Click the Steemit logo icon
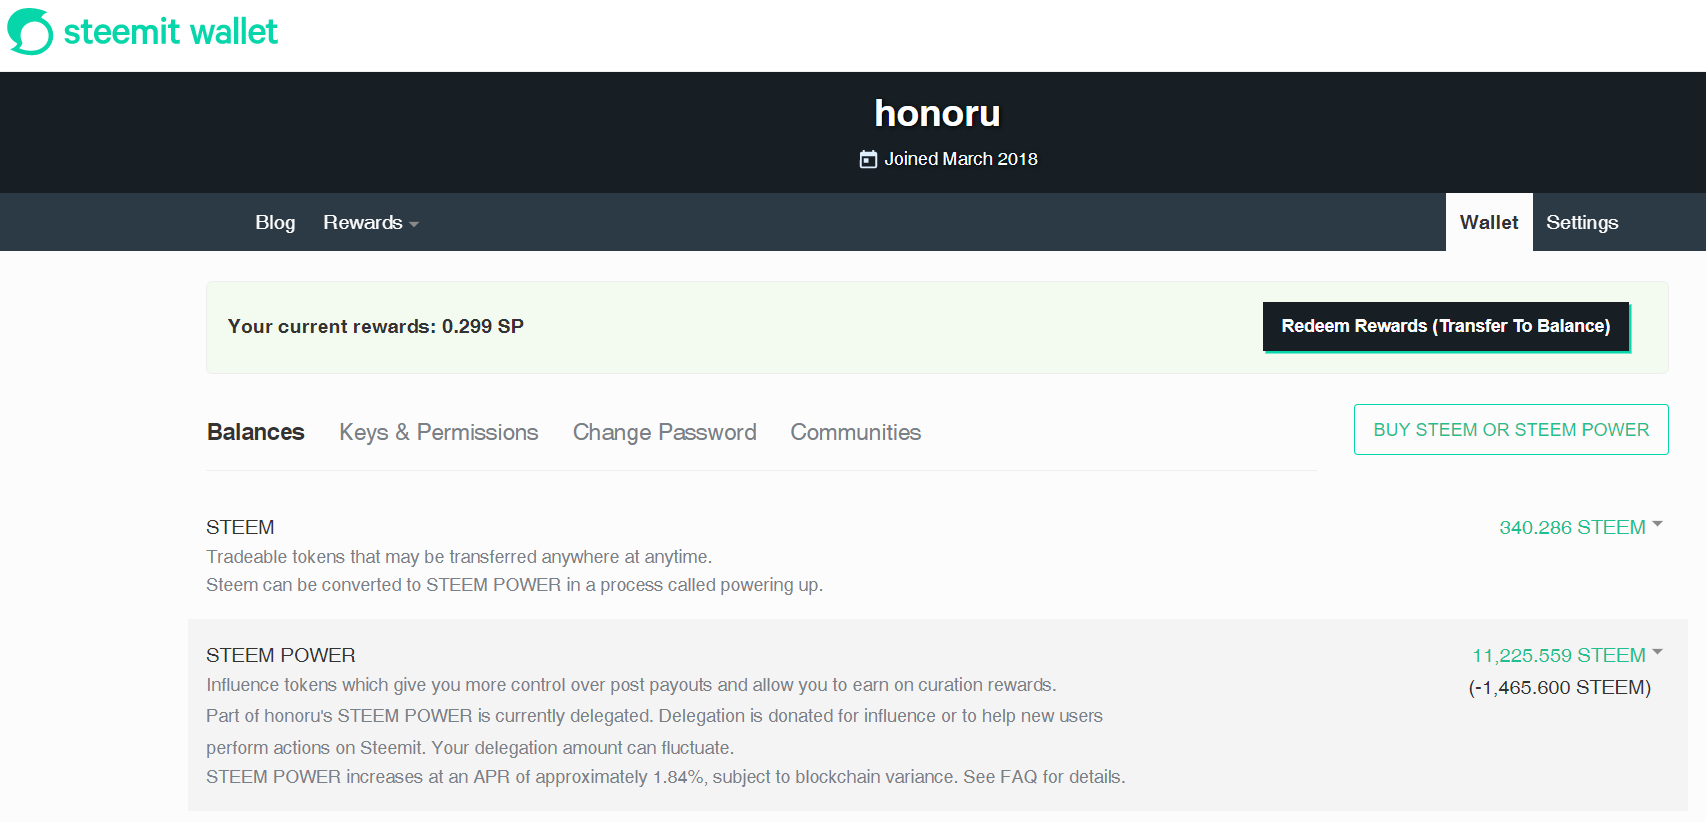The width and height of the screenshot is (1706, 822). pyautogui.click(x=30, y=31)
